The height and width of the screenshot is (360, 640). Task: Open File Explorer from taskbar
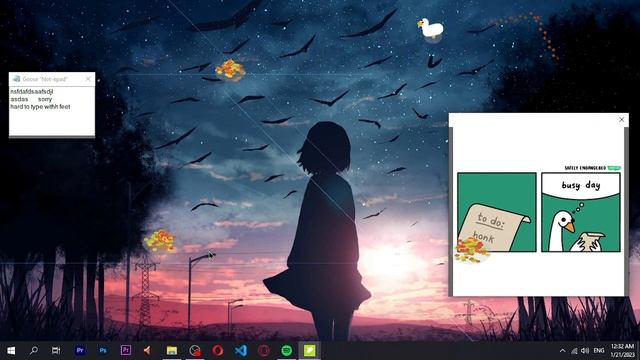pos(171,350)
